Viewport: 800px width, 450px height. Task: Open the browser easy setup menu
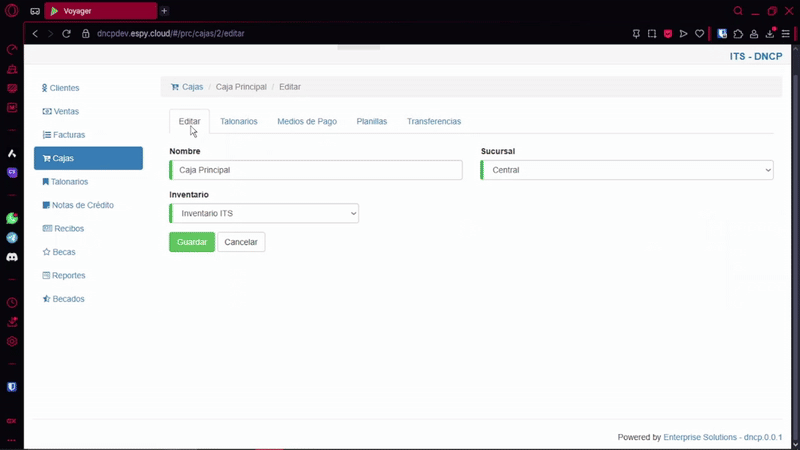(785, 33)
